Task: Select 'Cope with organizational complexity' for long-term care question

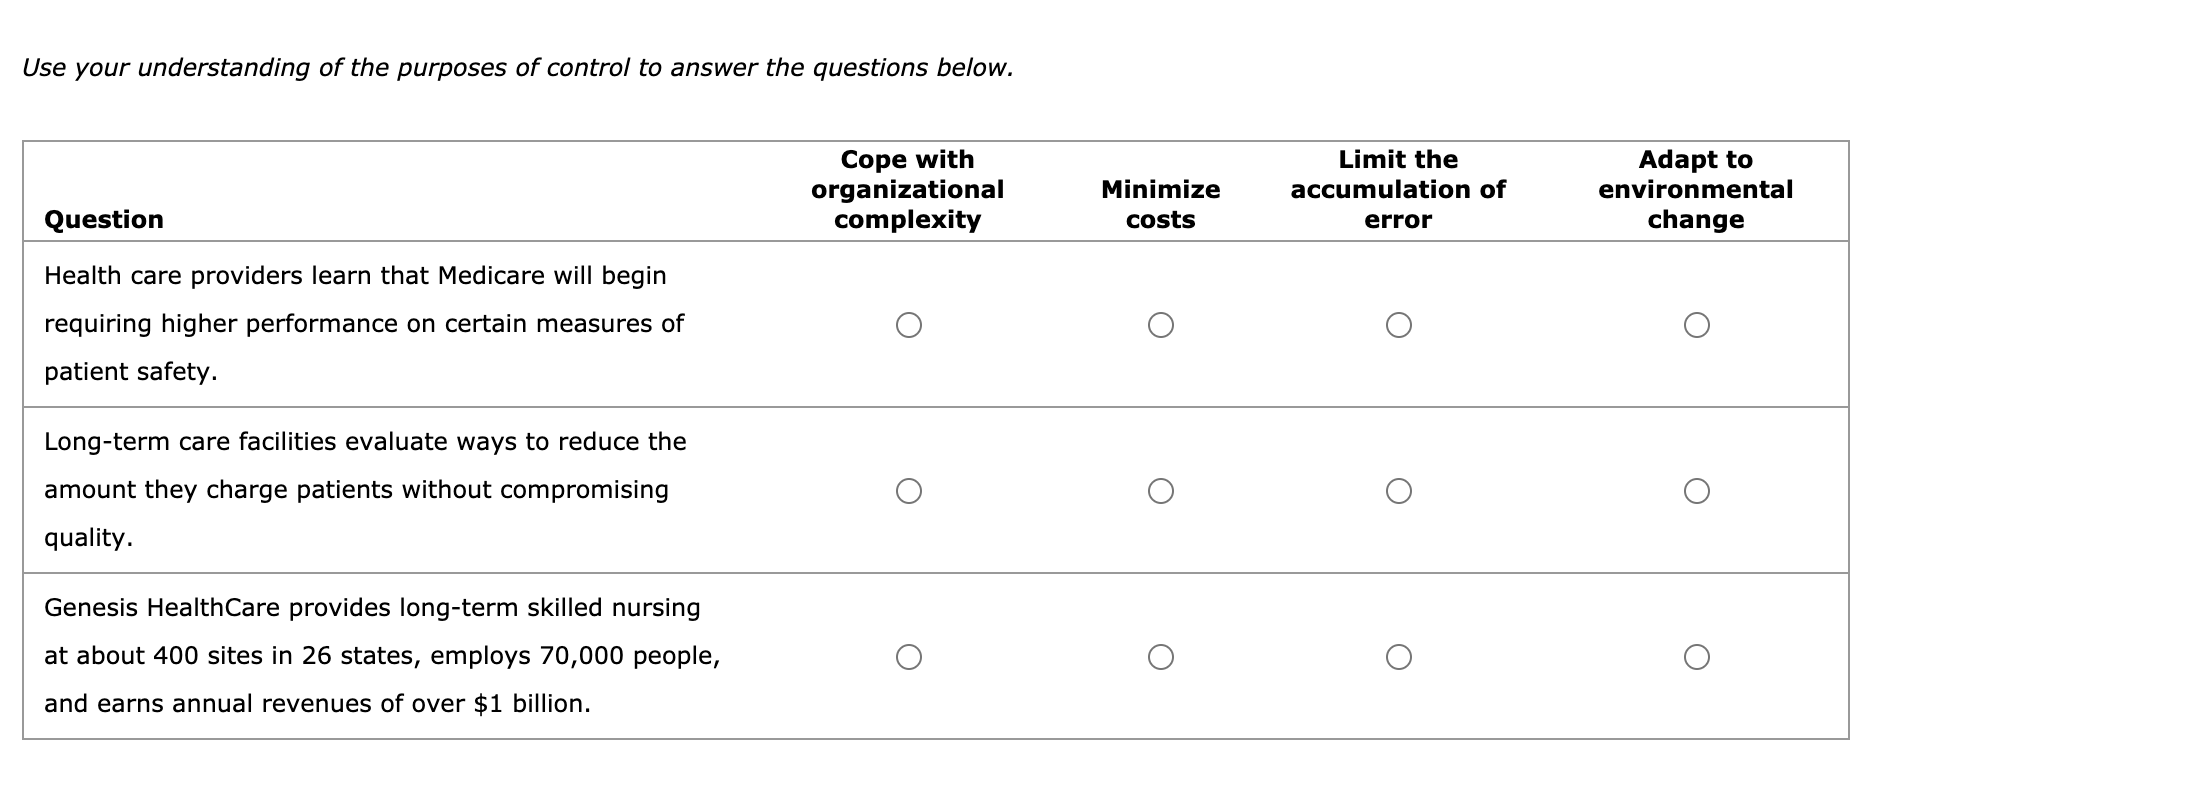Action: tap(908, 489)
